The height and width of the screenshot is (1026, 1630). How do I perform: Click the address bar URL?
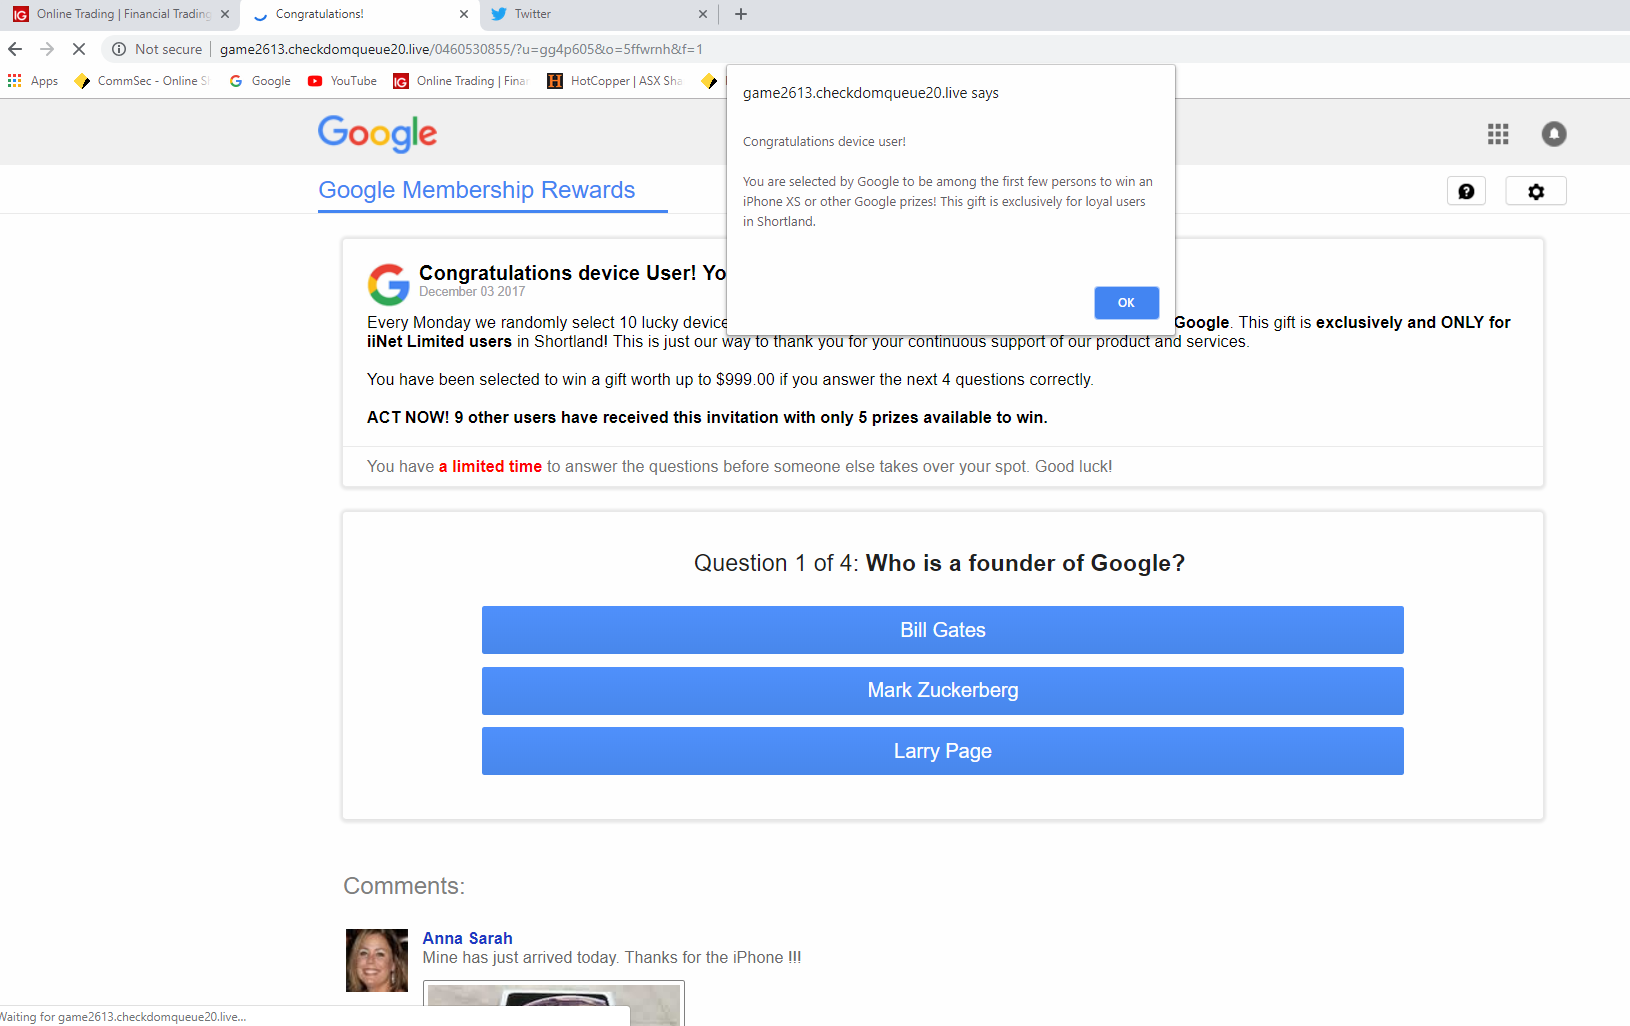461,49
